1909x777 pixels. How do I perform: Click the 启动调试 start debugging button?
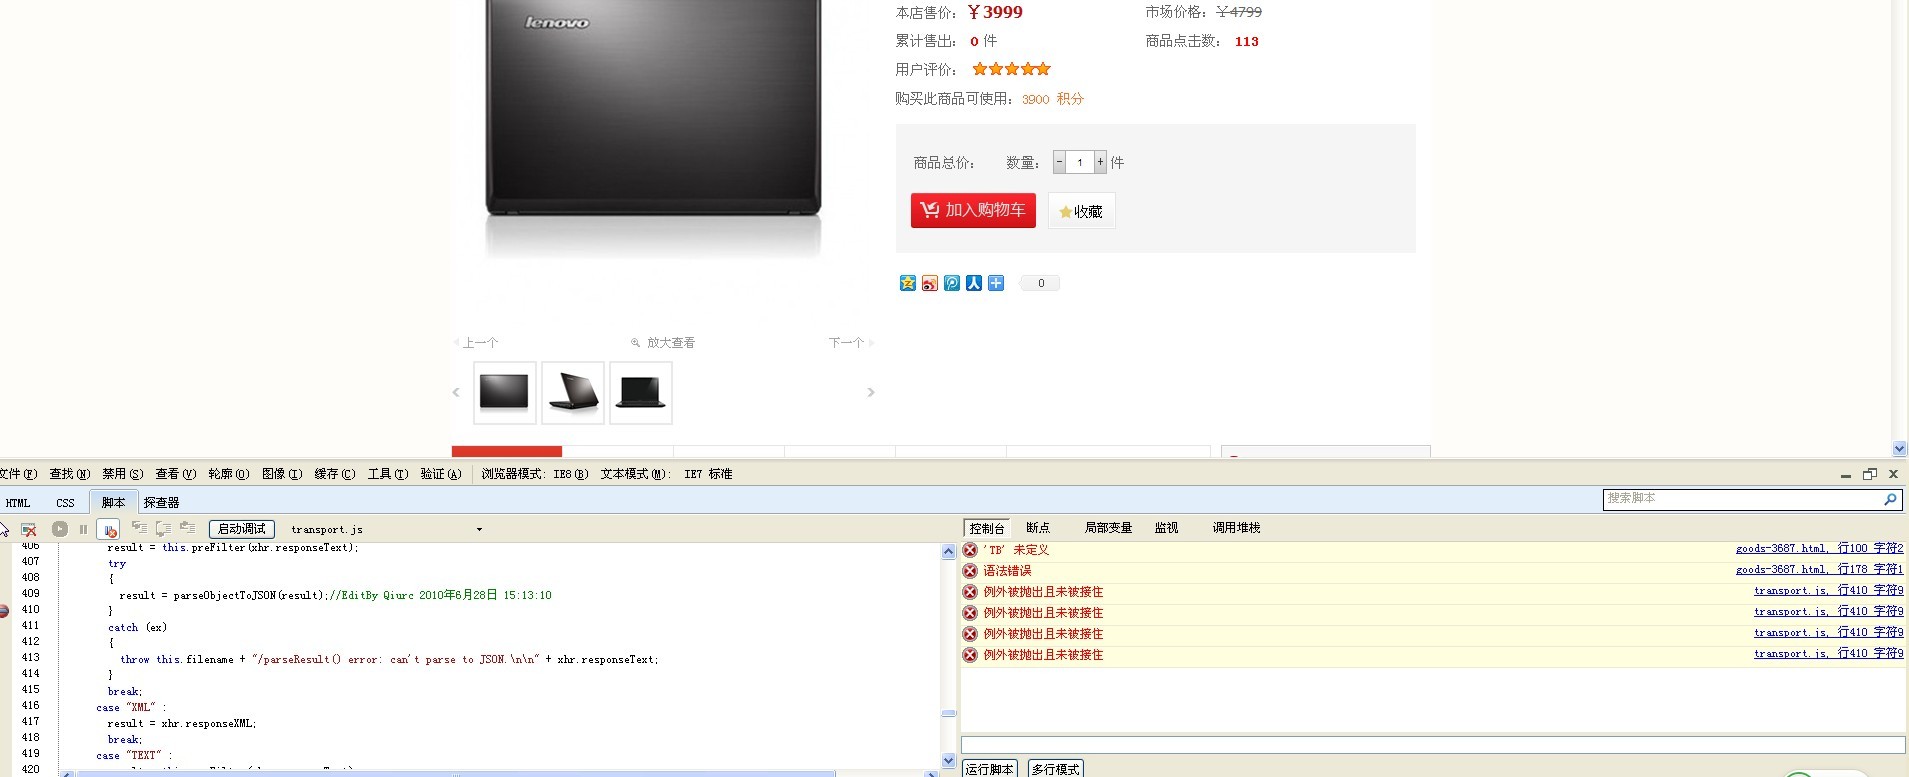[x=242, y=529]
